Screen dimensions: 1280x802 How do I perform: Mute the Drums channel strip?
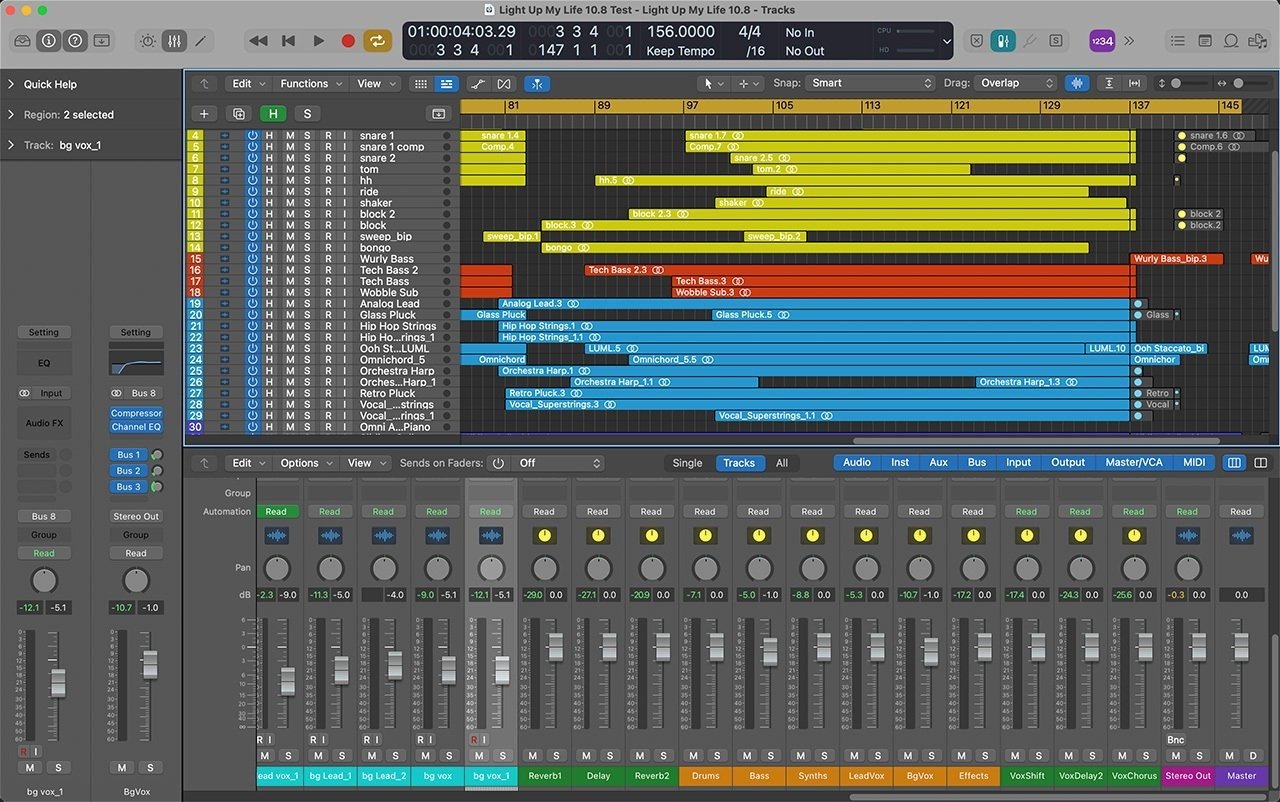point(692,756)
